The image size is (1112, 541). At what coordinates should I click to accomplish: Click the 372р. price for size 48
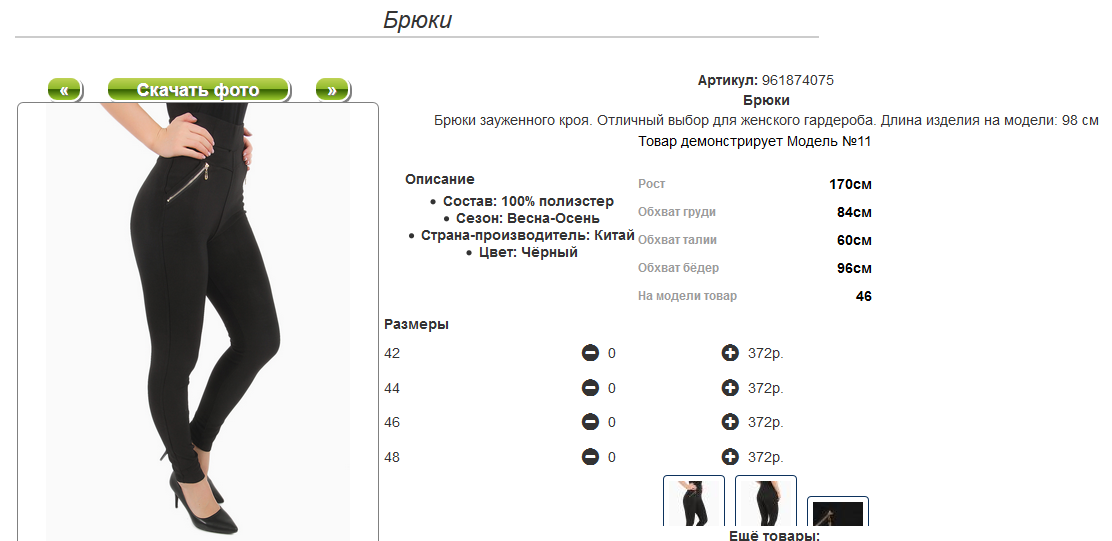[766, 457]
